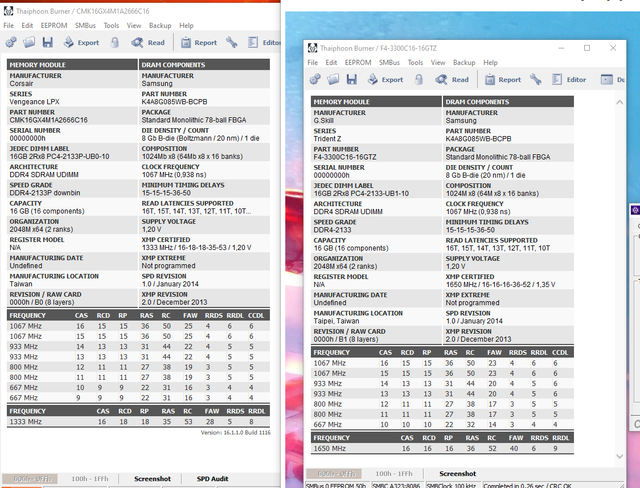Viewport: 640px width, 488px height.
Task: Click Read in Corsair window toolbar
Action: point(148,42)
